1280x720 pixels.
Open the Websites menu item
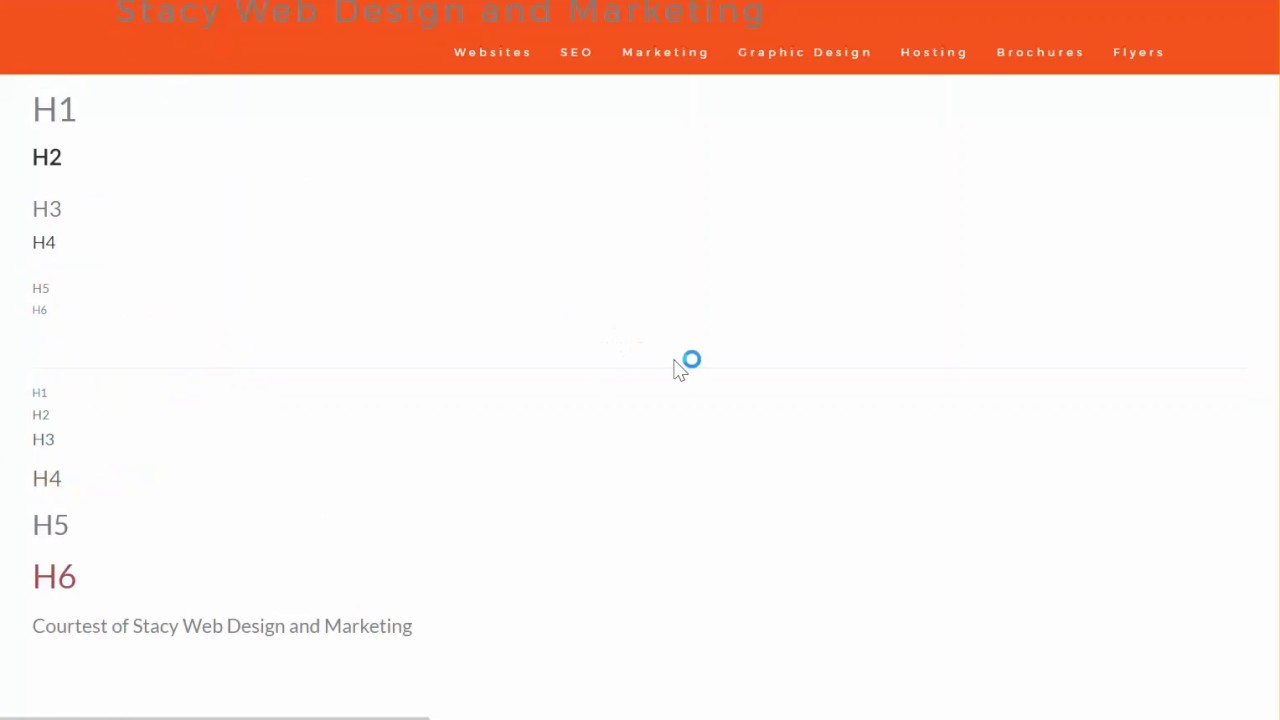point(492,52)
